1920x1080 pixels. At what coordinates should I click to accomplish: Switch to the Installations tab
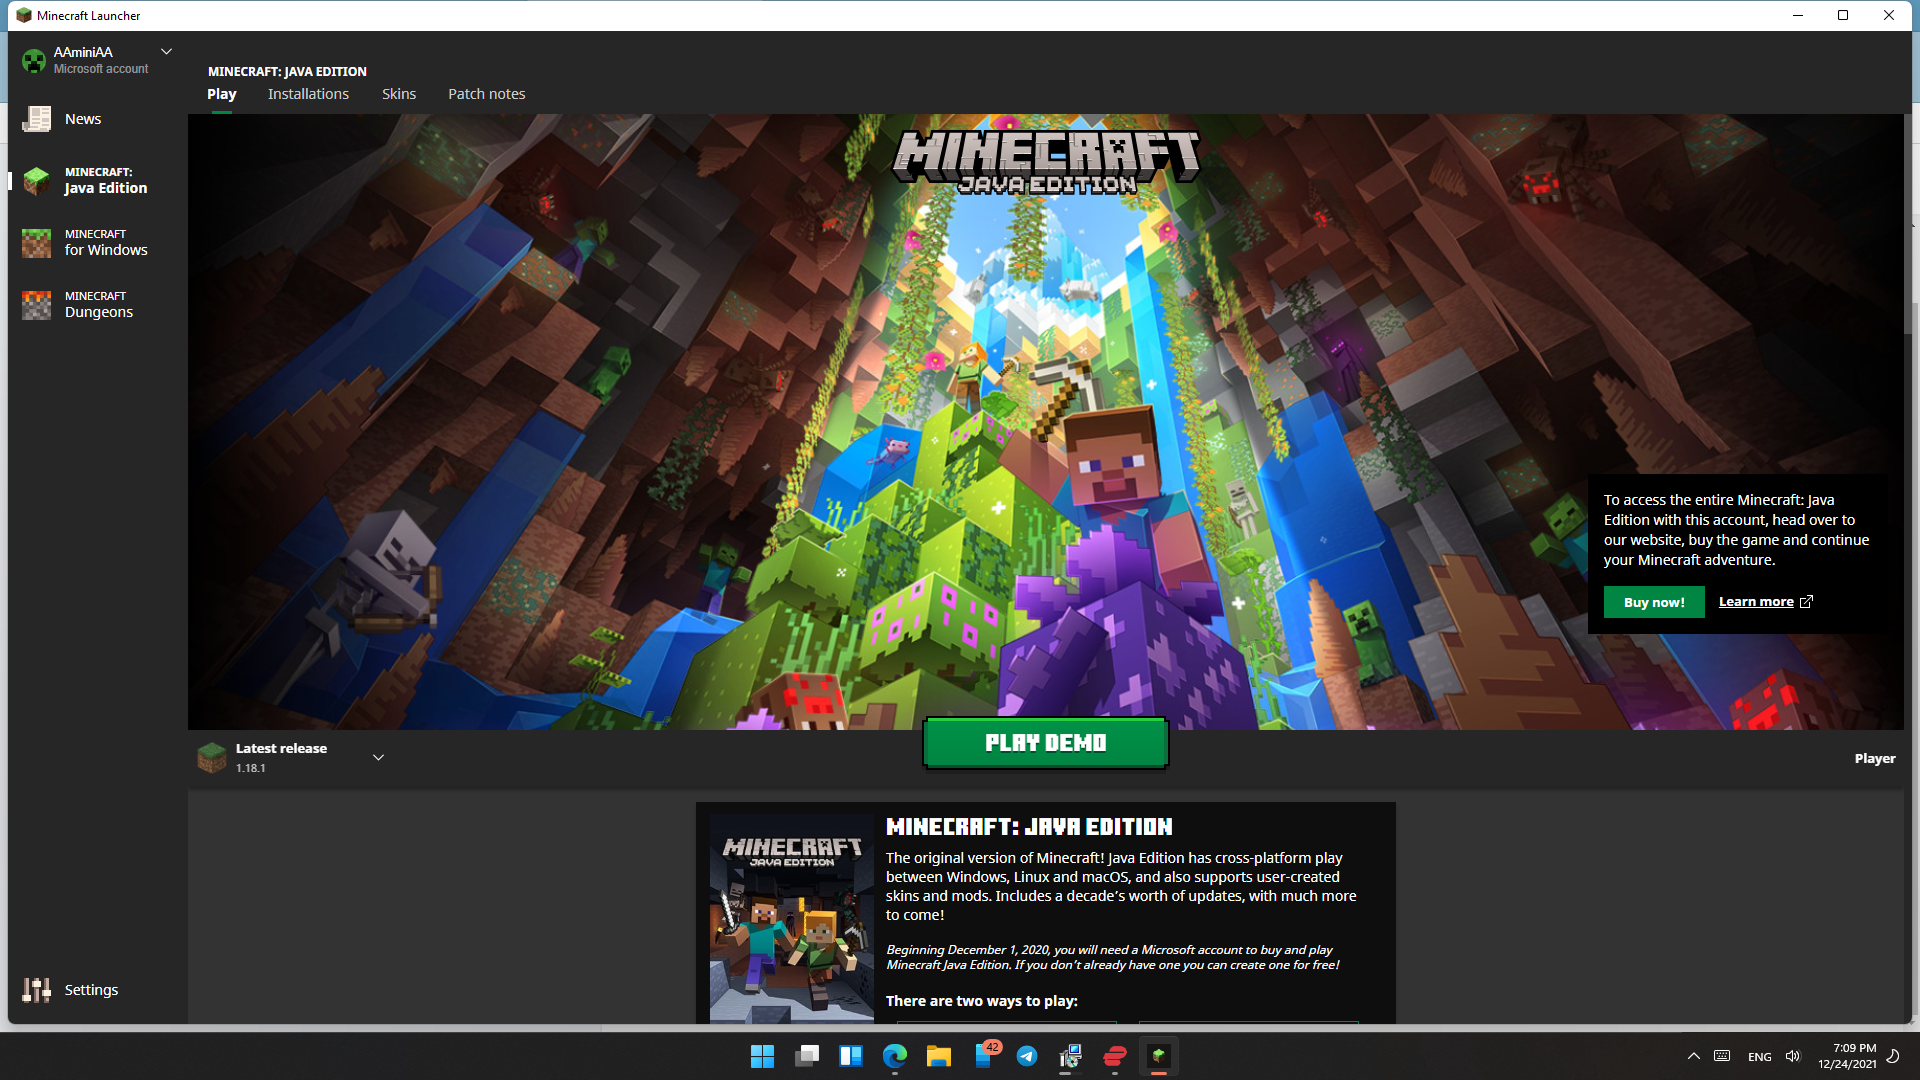click(308, 94)
